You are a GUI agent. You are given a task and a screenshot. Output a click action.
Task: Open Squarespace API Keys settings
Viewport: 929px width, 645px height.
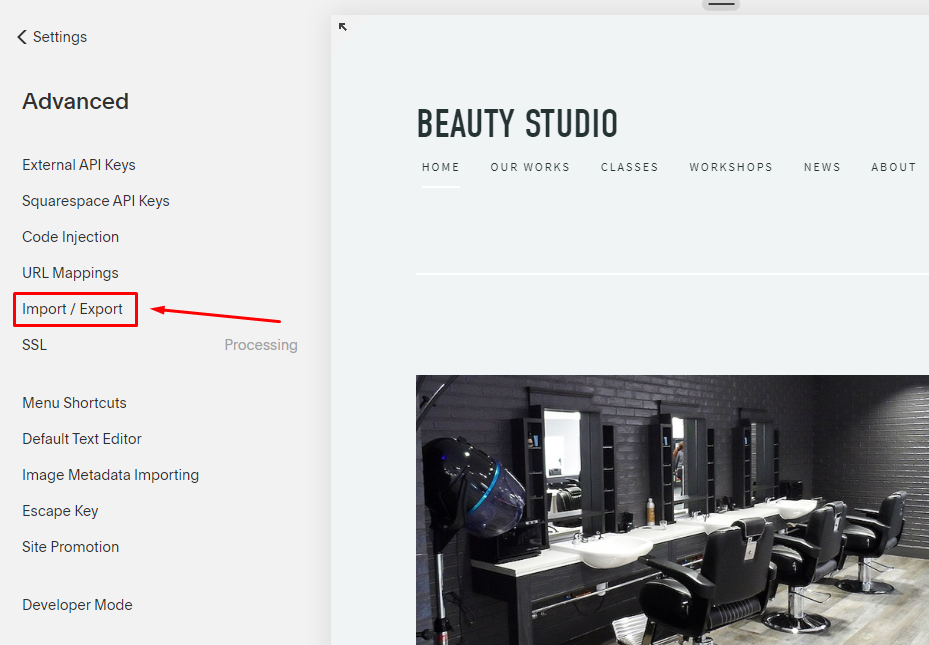[x=96, y=201]
